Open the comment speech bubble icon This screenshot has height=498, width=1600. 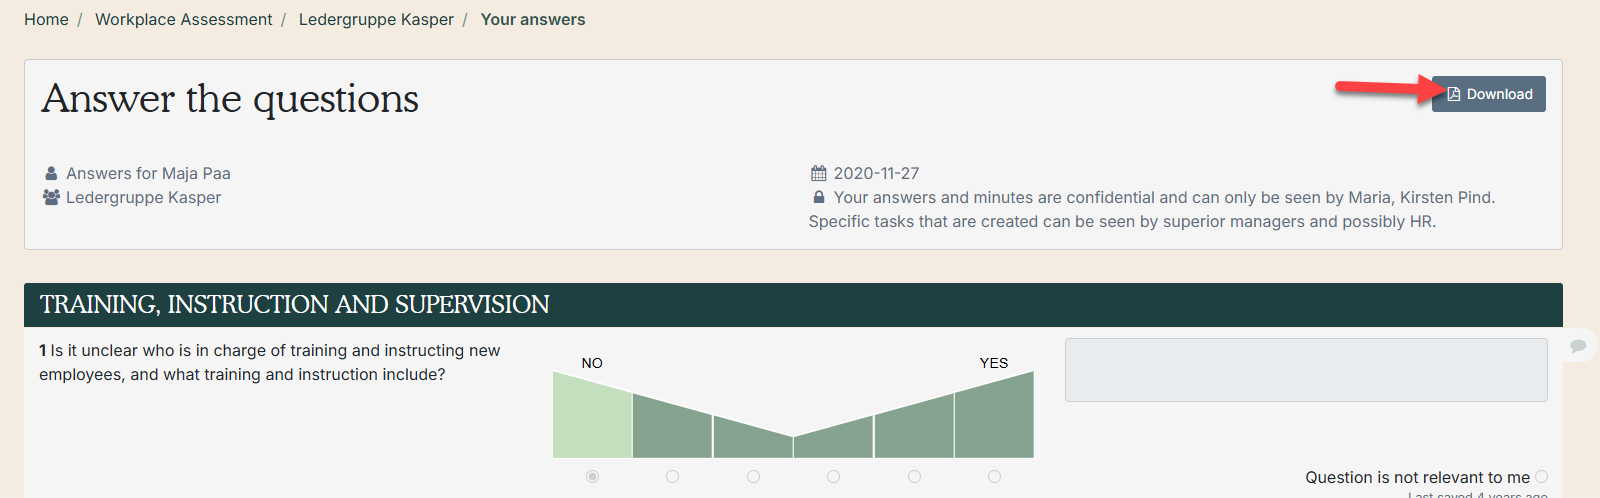(1578, 346)
